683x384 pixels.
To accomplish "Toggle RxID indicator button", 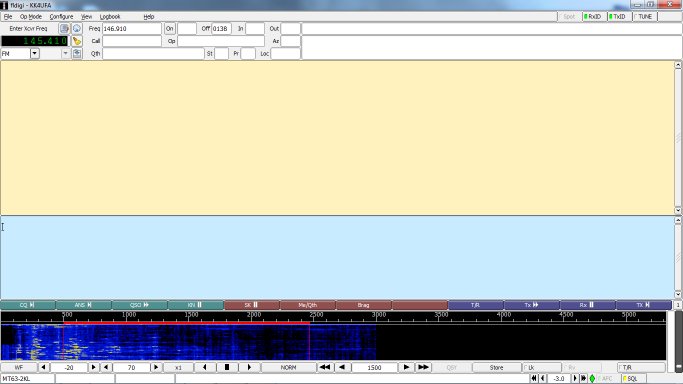I will point(594,17).
